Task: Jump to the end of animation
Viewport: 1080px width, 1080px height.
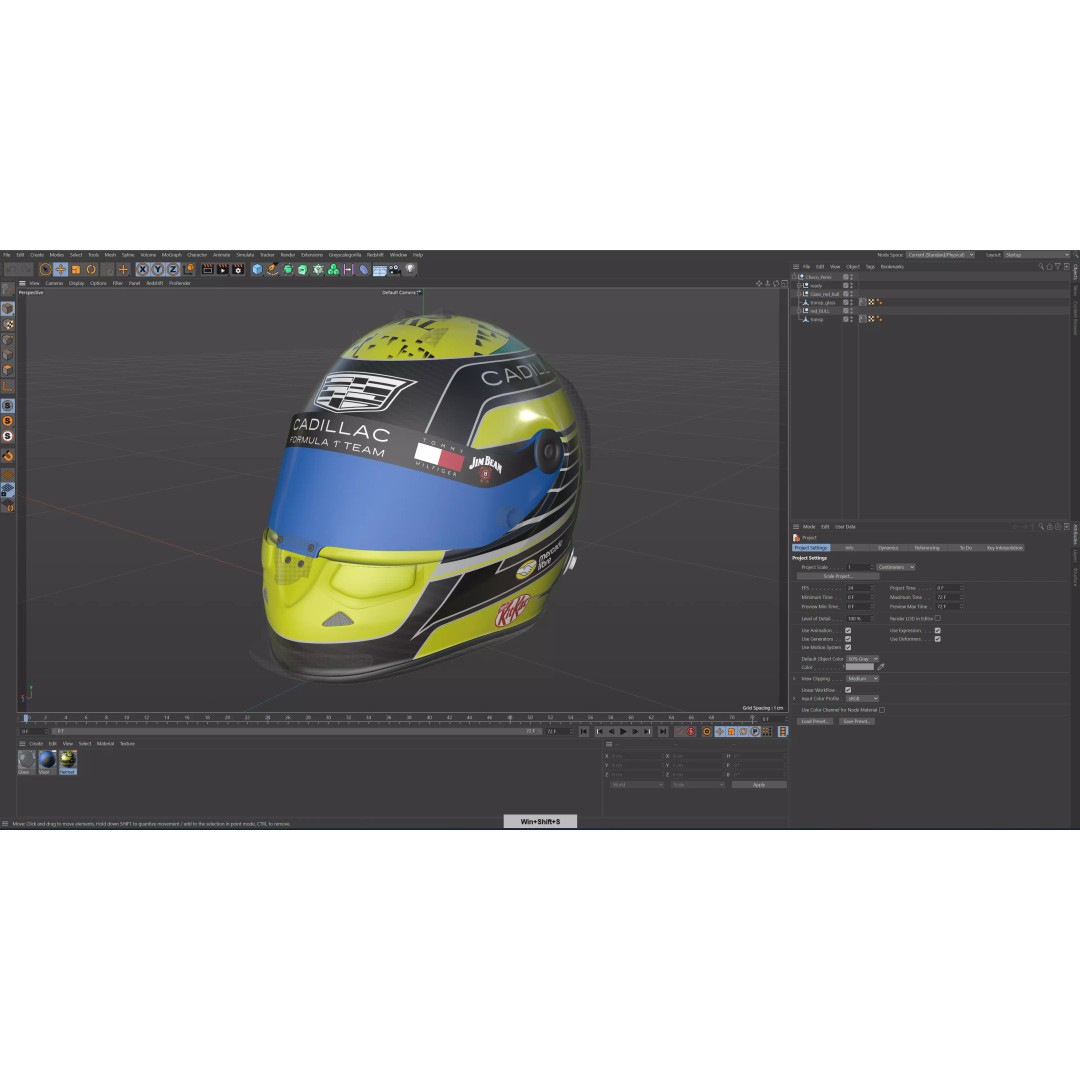Action: 663,732
